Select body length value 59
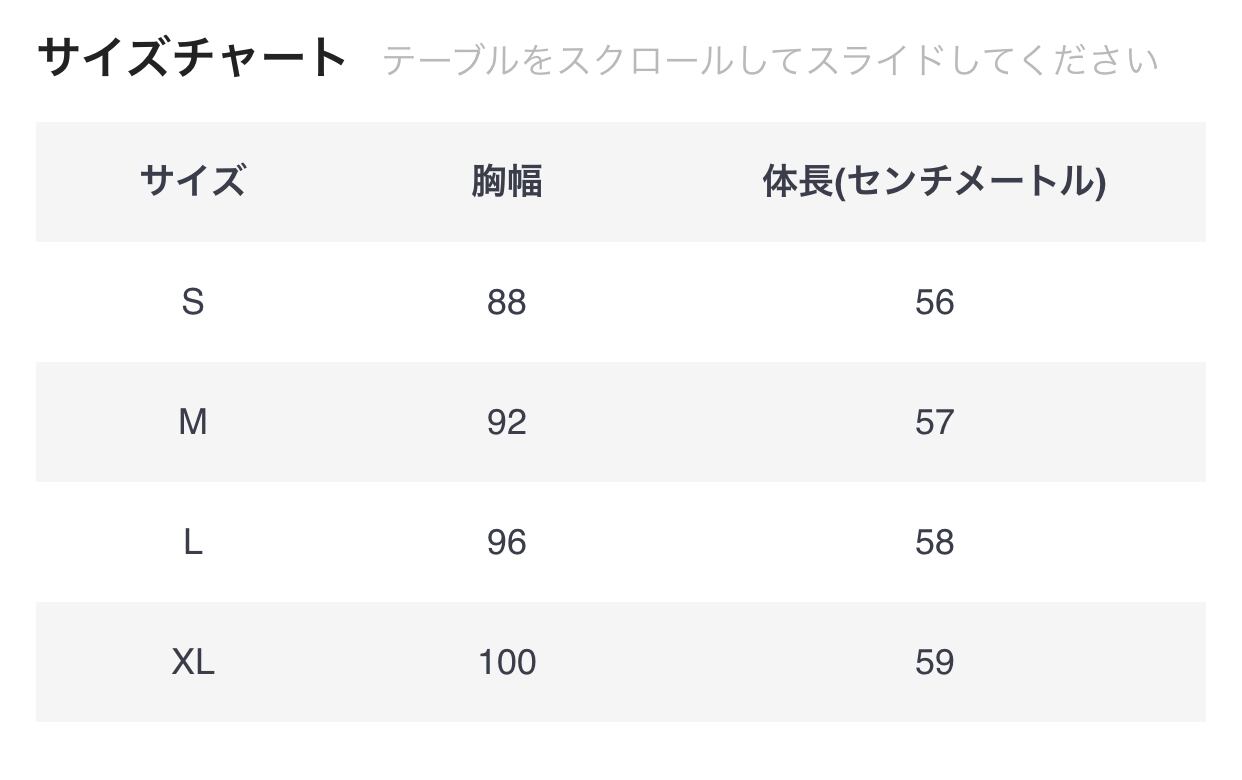The image size is (1242, 780). (x=934, y=662)
